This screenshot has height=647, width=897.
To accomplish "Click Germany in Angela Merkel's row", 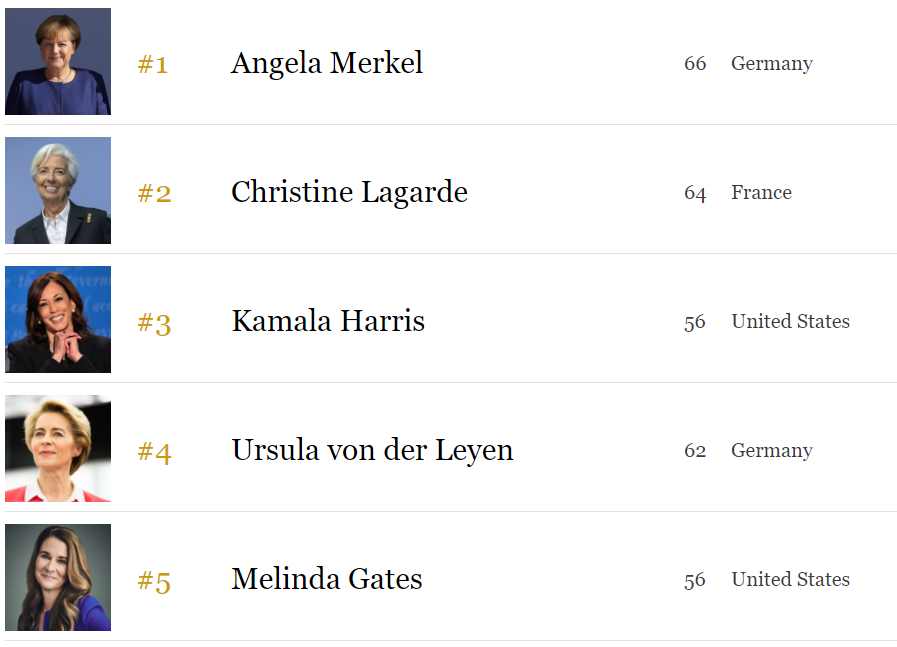I will point(772,63).
